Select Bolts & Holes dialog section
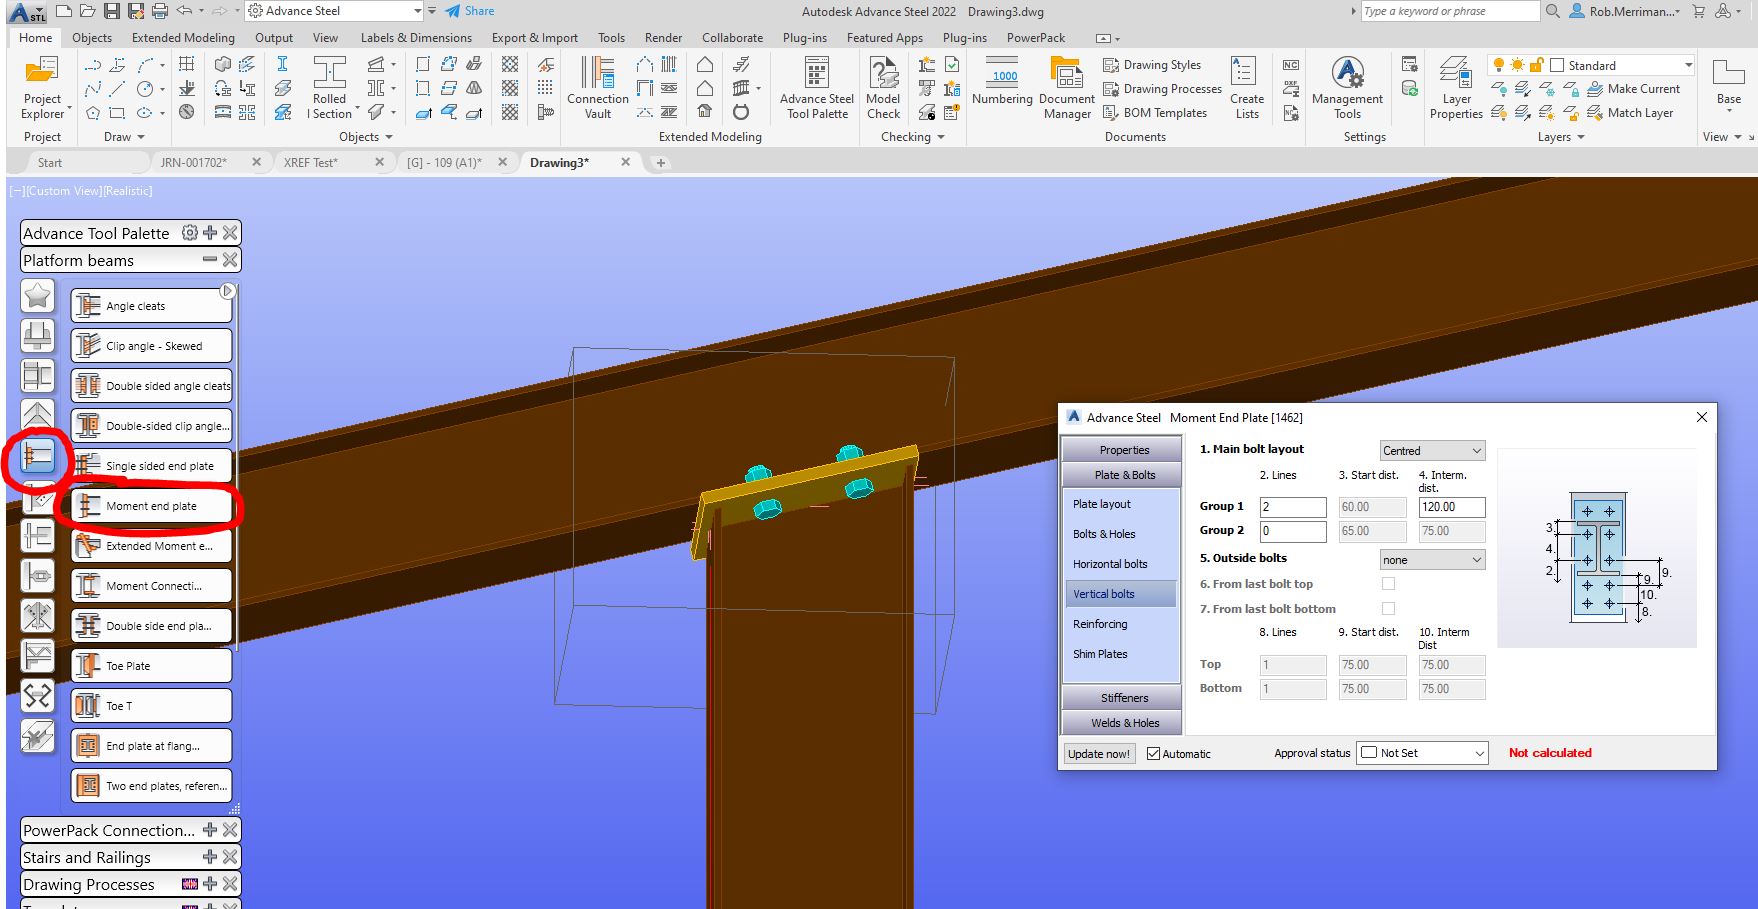This screenshot has height=909, width=1758. (x=1104, y=534)
